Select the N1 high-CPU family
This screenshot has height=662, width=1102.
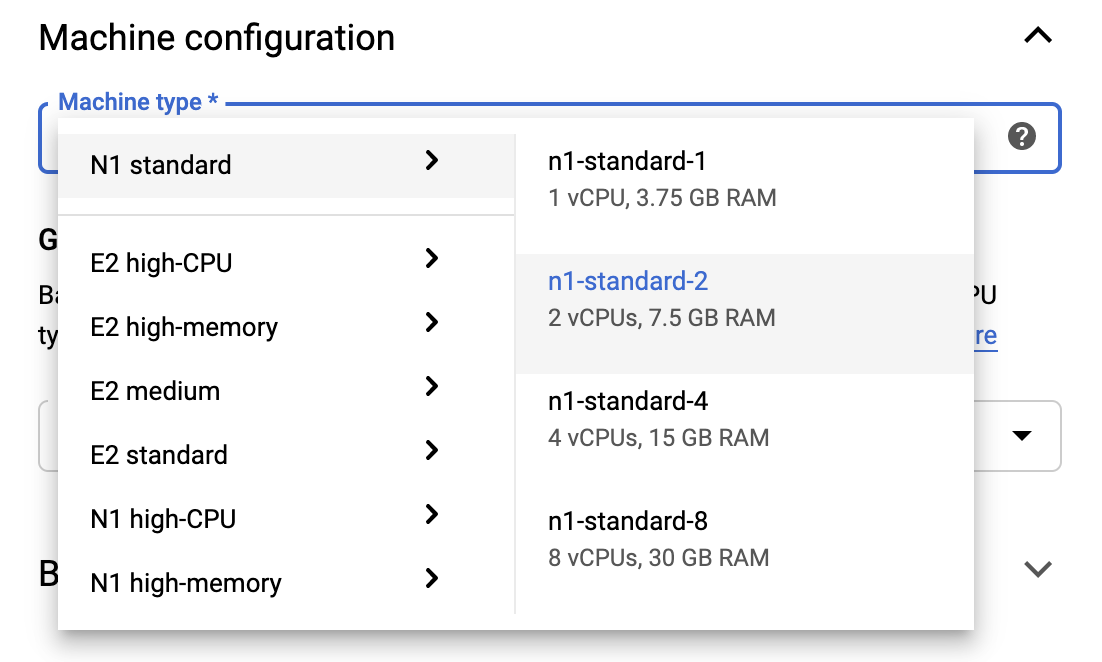[x=163, y=519]
